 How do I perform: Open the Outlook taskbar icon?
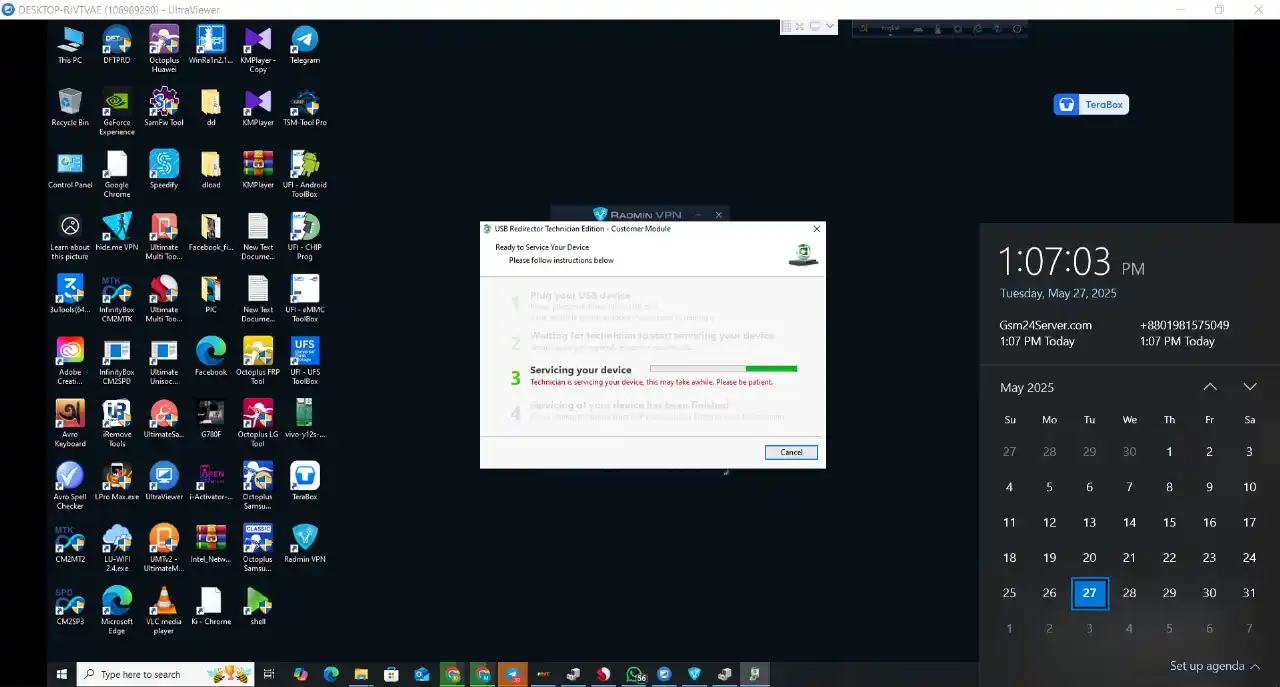tap(421, 674)
